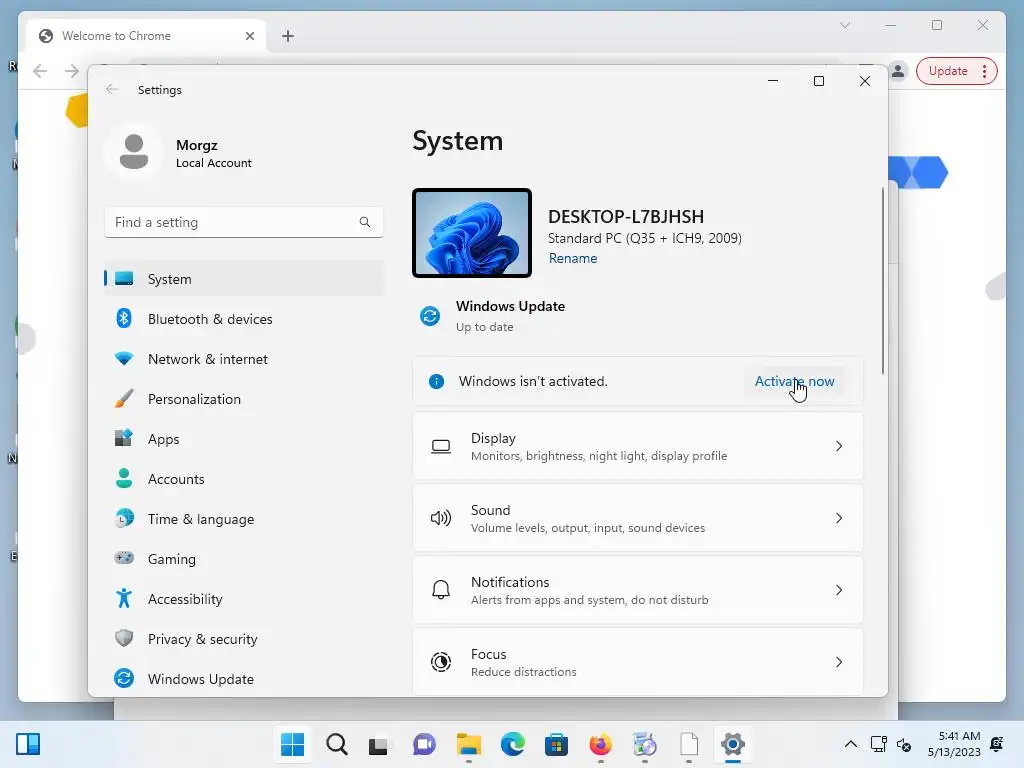Select the Welcome to Chrome tab

click(x=146, y=36)
